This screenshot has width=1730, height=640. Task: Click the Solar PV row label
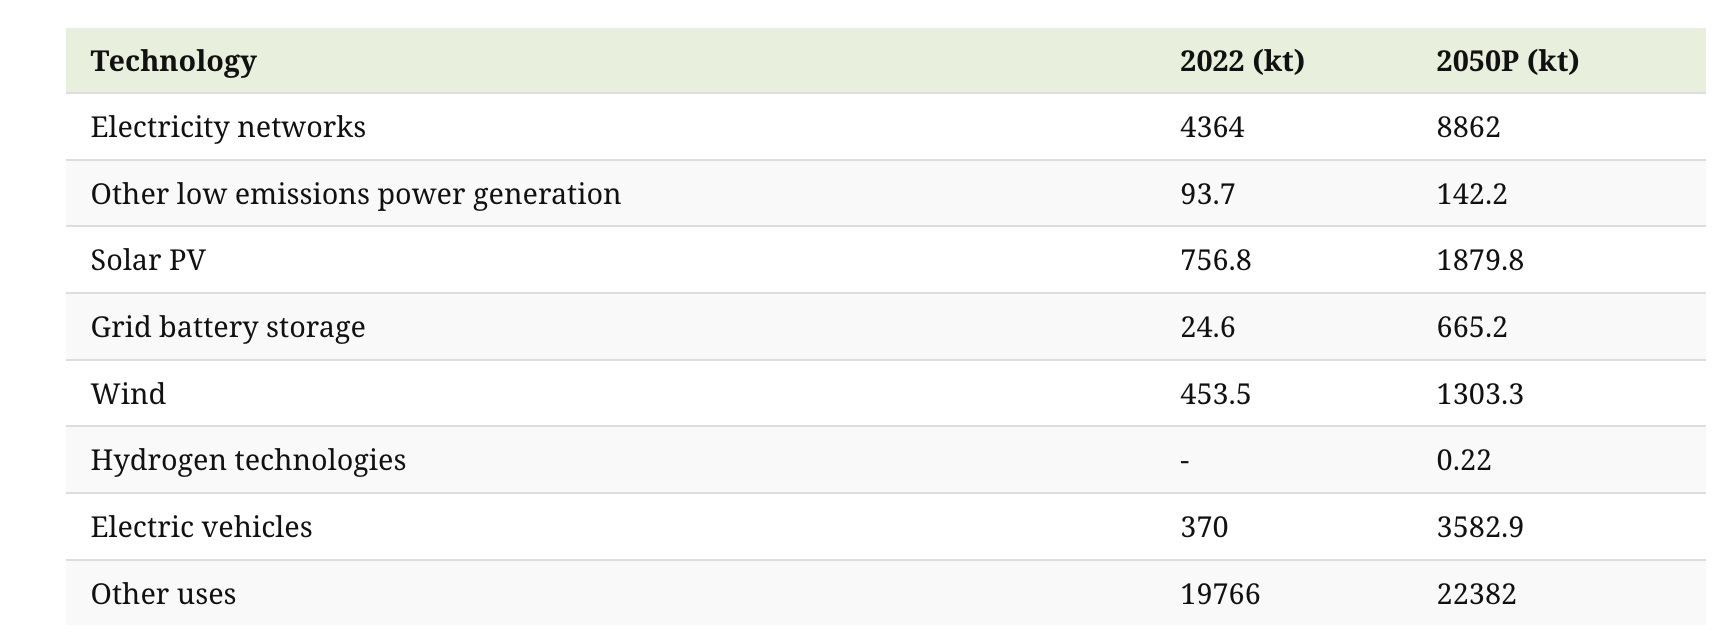148,260
